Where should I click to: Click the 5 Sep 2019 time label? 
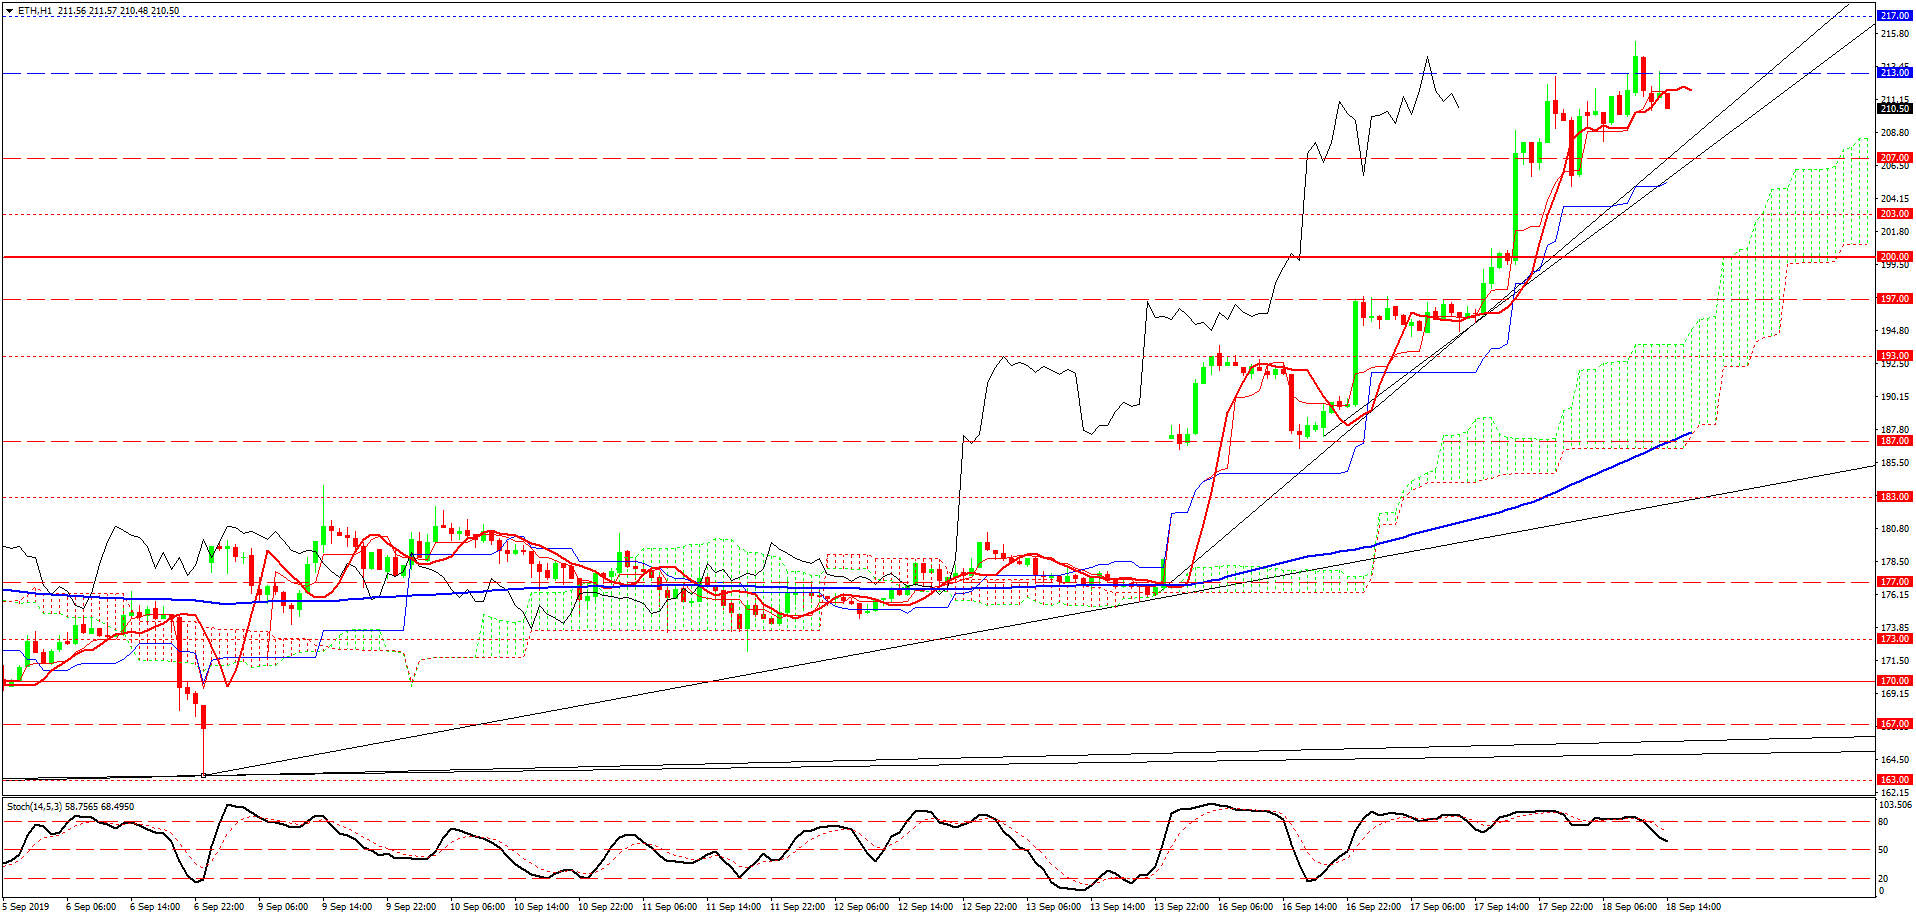[x=25, y=907]
